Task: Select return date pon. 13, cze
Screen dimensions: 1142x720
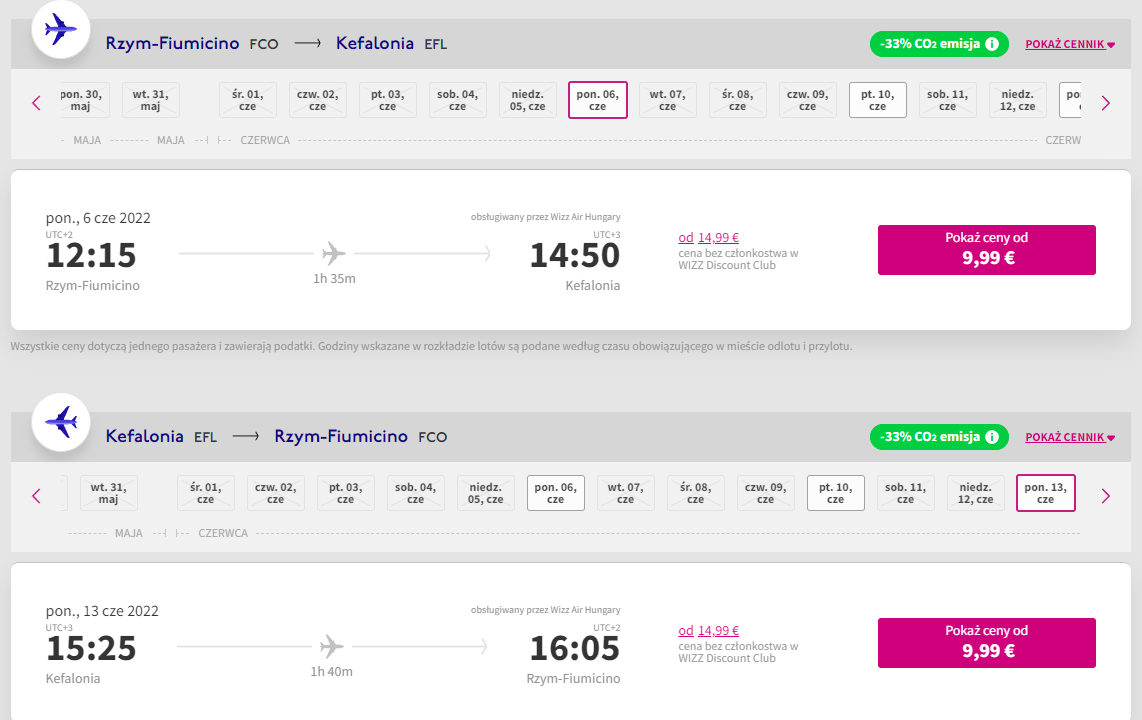Action: coord(1045,493)
